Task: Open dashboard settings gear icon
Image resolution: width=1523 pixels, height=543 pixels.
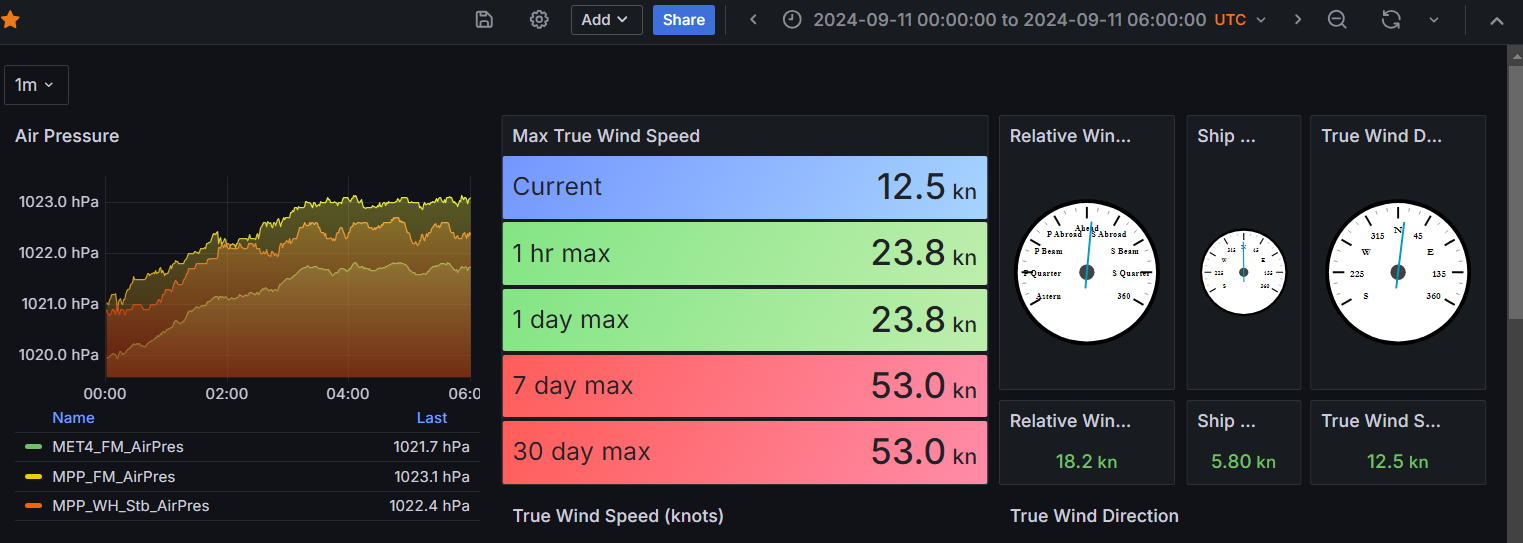Action: [x=539, y=19]
